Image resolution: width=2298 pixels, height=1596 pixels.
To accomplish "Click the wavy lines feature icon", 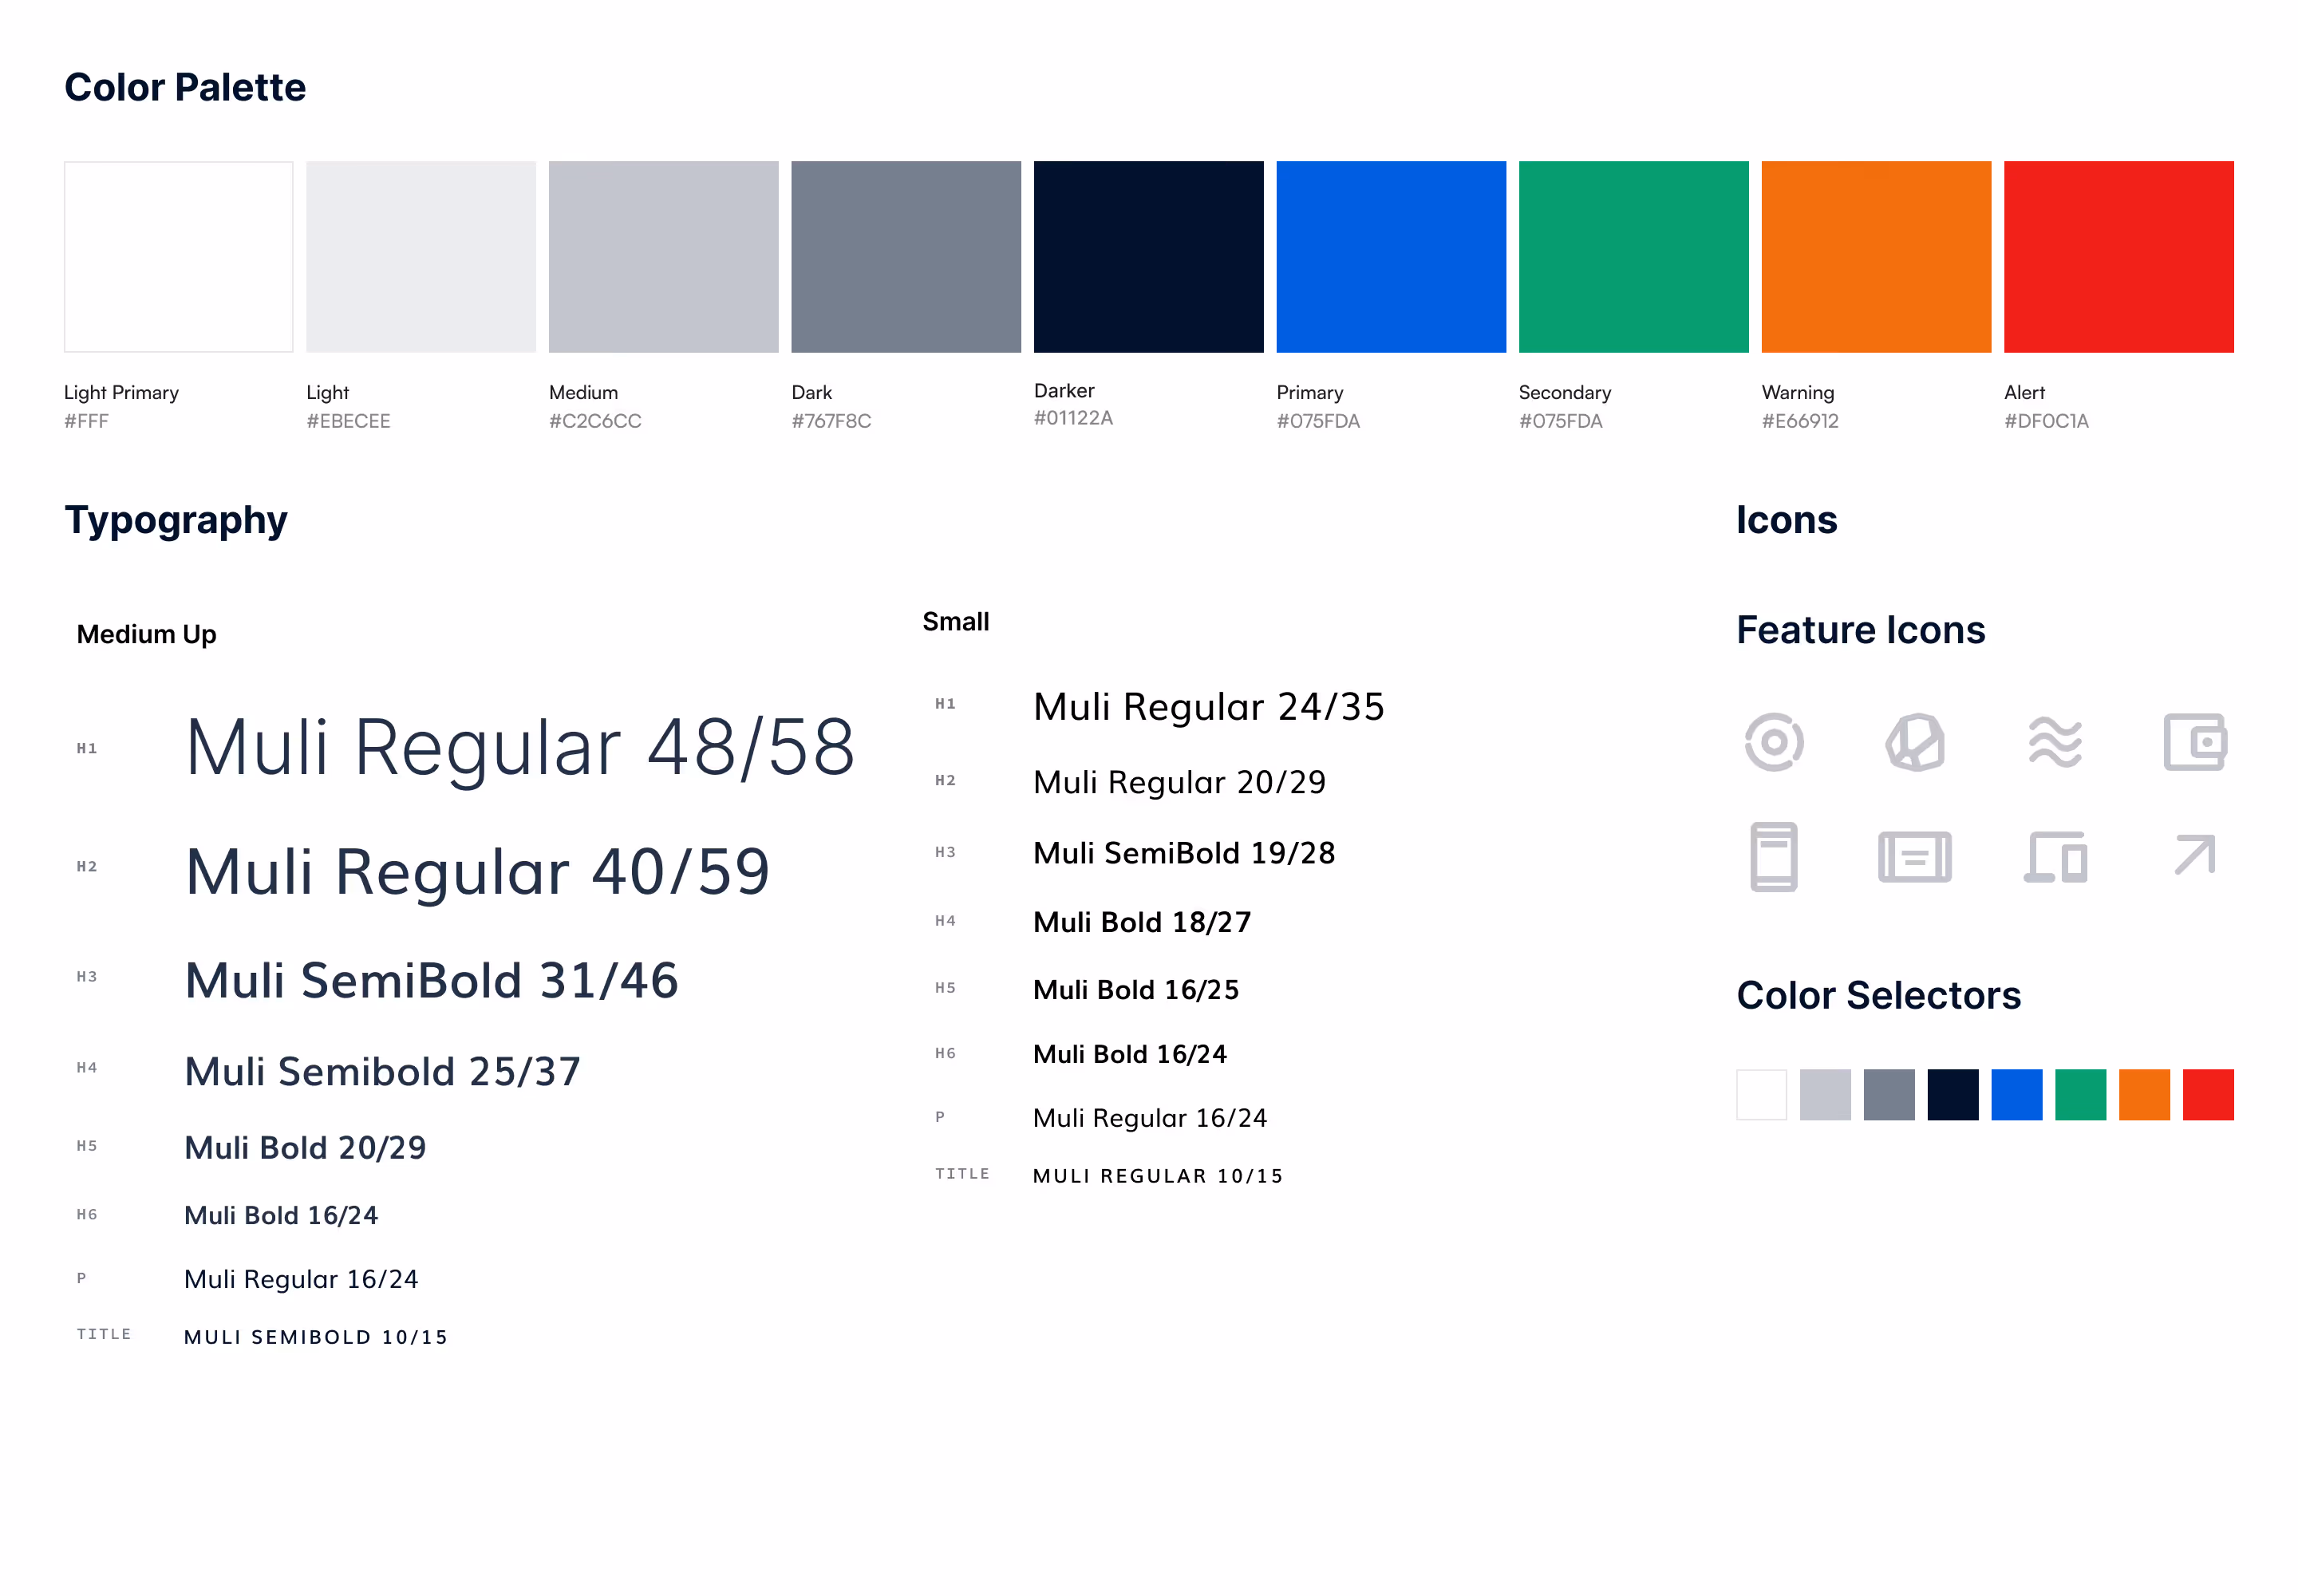I will 2054,741.
